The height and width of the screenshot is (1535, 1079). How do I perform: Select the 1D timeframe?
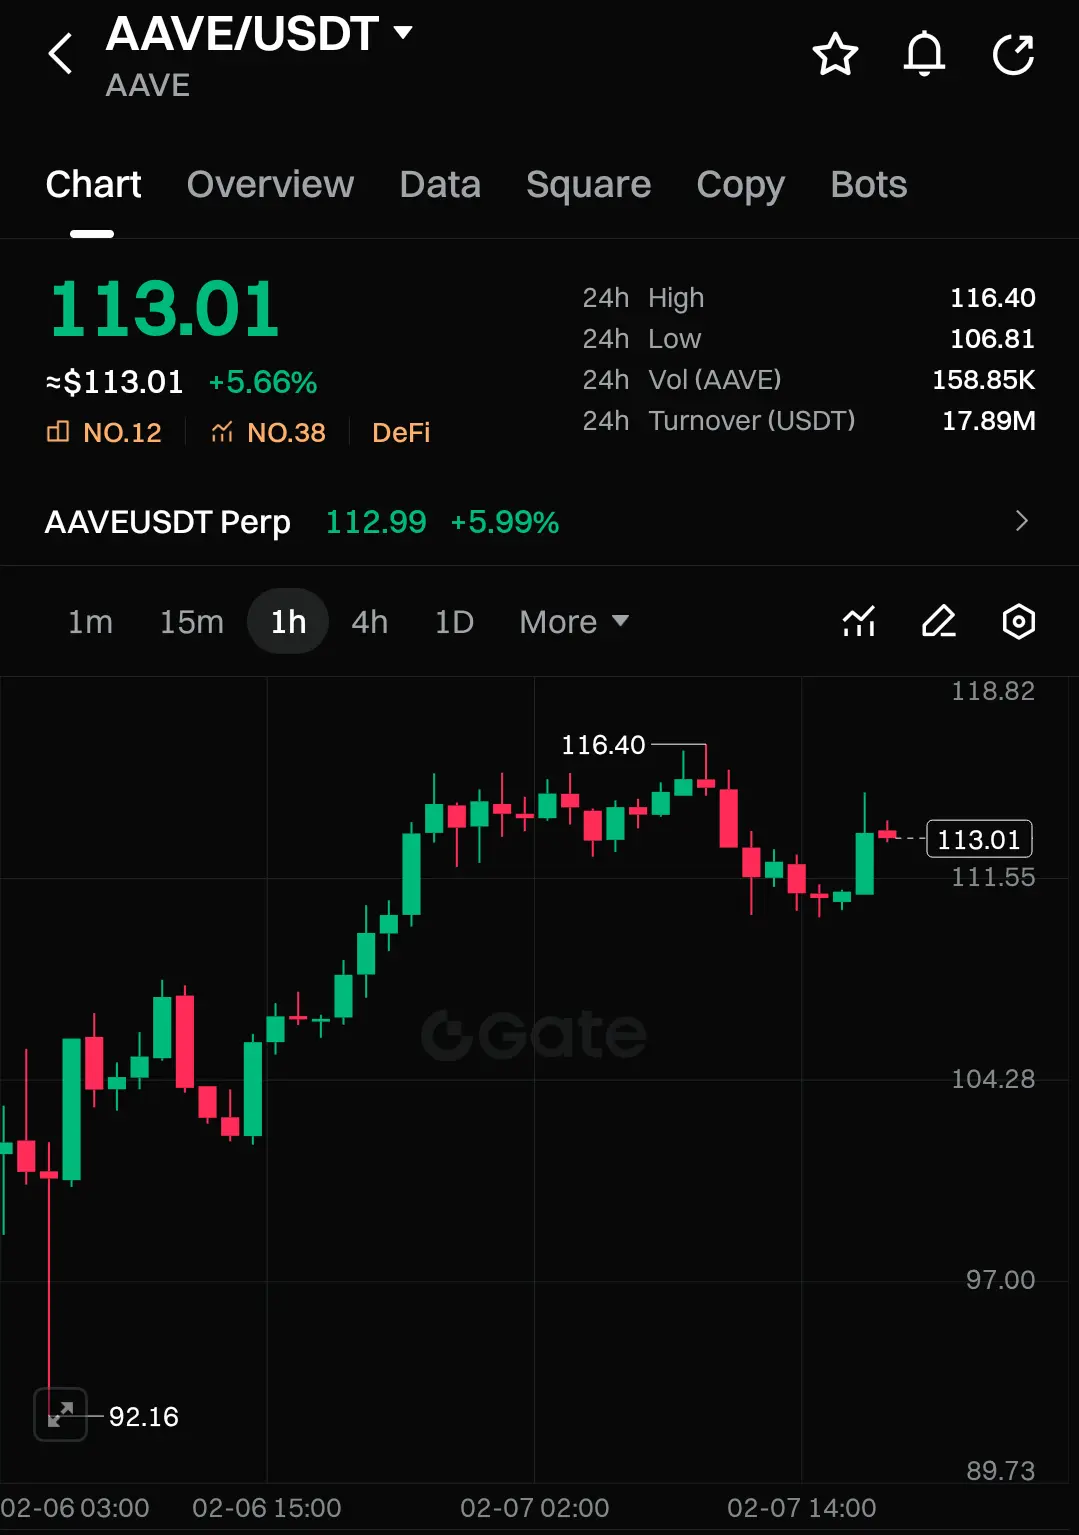pos(454,622)
